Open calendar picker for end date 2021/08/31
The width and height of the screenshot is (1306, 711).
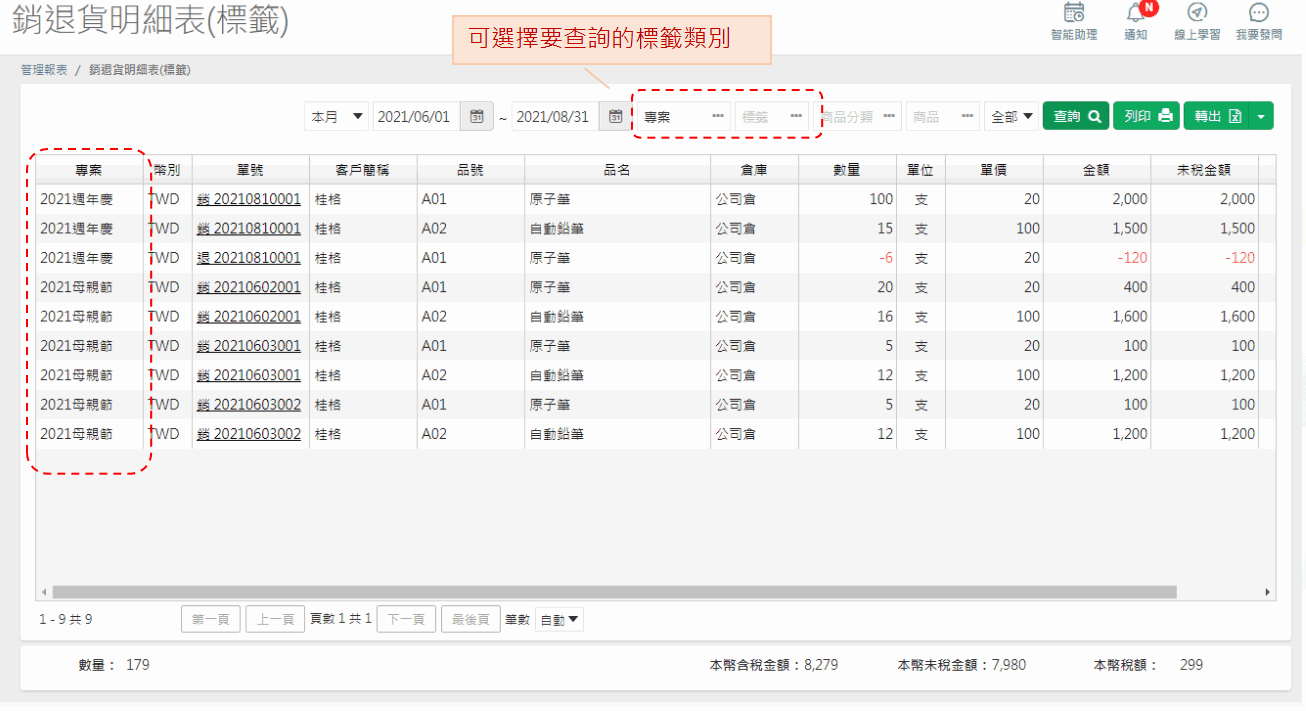tap(616, 116)
